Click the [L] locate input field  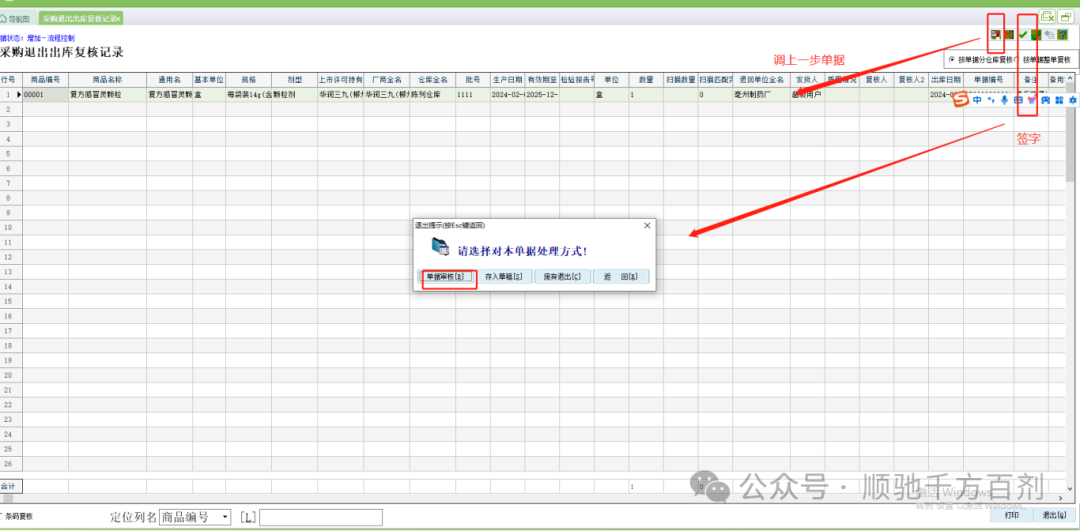tap(320, 517)
